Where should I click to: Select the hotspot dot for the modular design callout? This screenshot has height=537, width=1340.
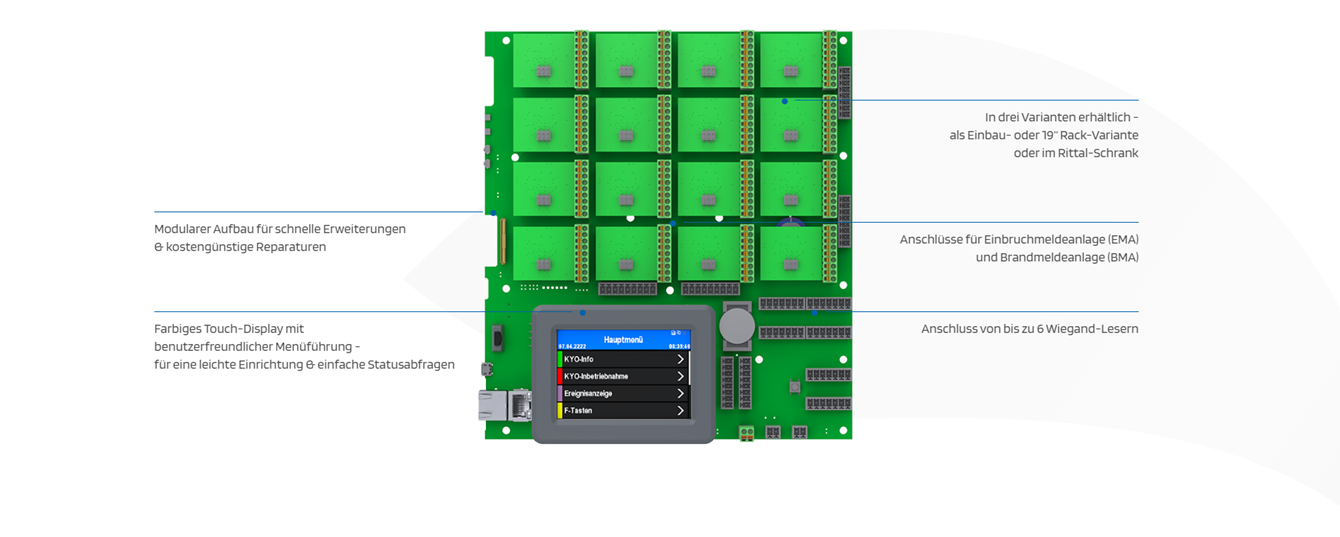coord(493,213)
